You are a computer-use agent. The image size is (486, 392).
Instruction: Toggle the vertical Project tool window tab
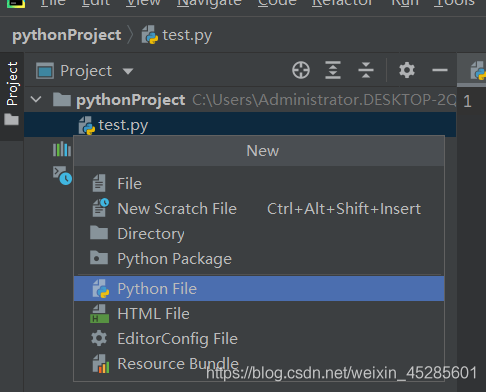point(12,84)
